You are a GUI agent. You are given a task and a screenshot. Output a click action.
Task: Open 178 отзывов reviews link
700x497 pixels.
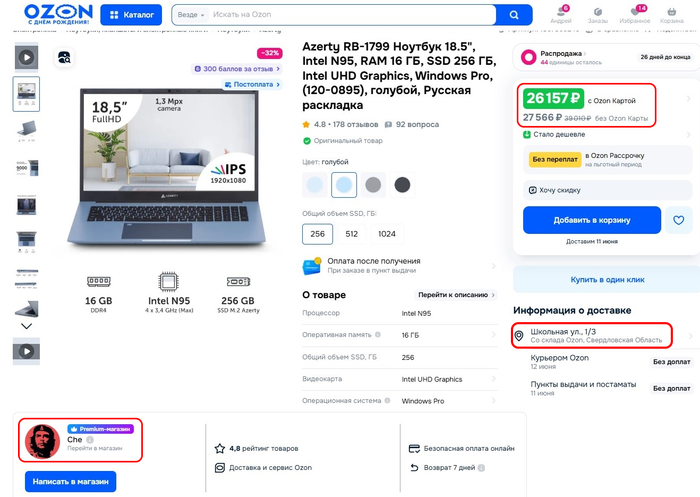click(355, 125)
